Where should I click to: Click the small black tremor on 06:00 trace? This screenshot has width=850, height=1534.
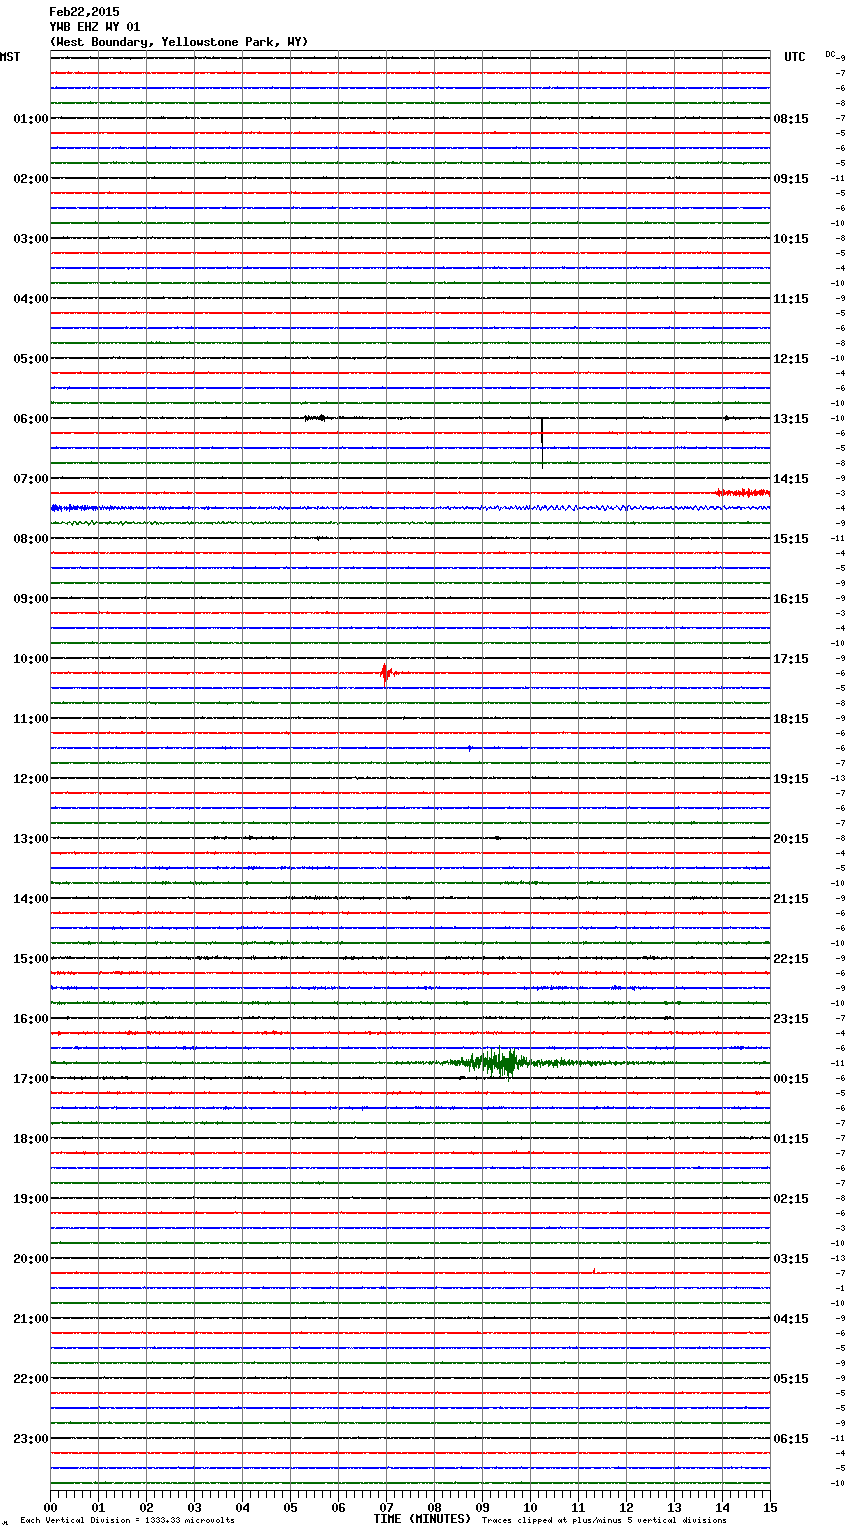[x=315, y=418]
